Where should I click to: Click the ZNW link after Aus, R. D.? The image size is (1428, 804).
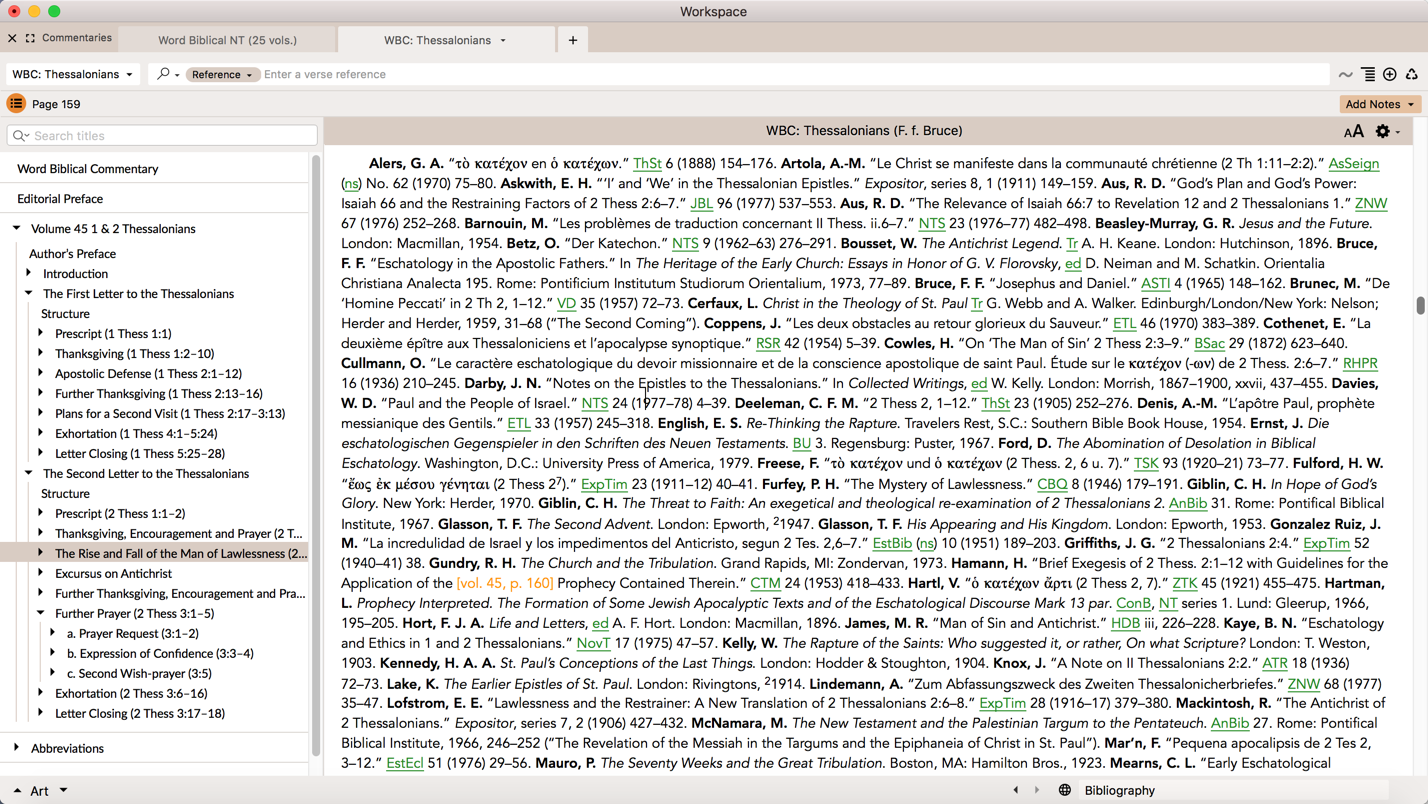coord(1371,203)
